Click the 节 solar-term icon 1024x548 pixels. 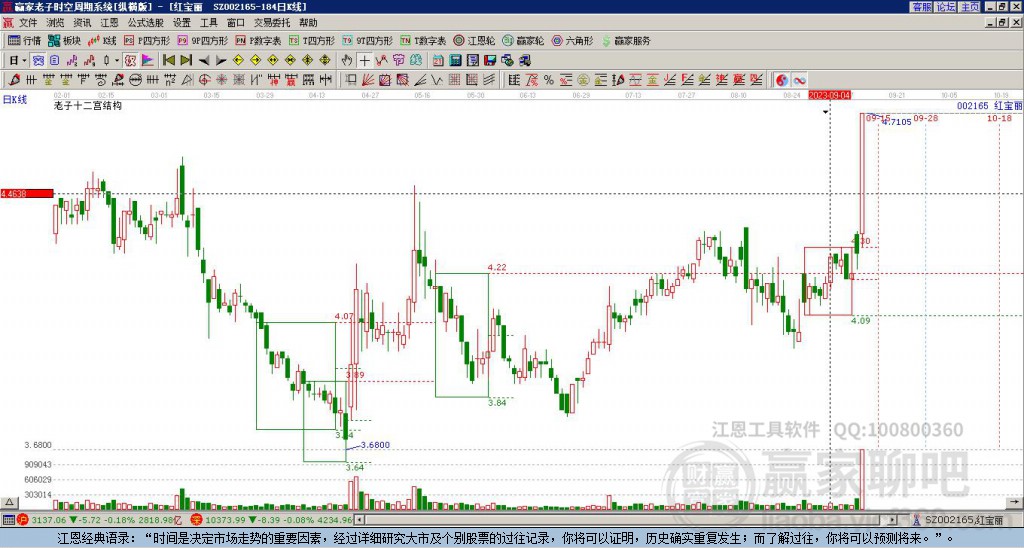pos(398,61)
